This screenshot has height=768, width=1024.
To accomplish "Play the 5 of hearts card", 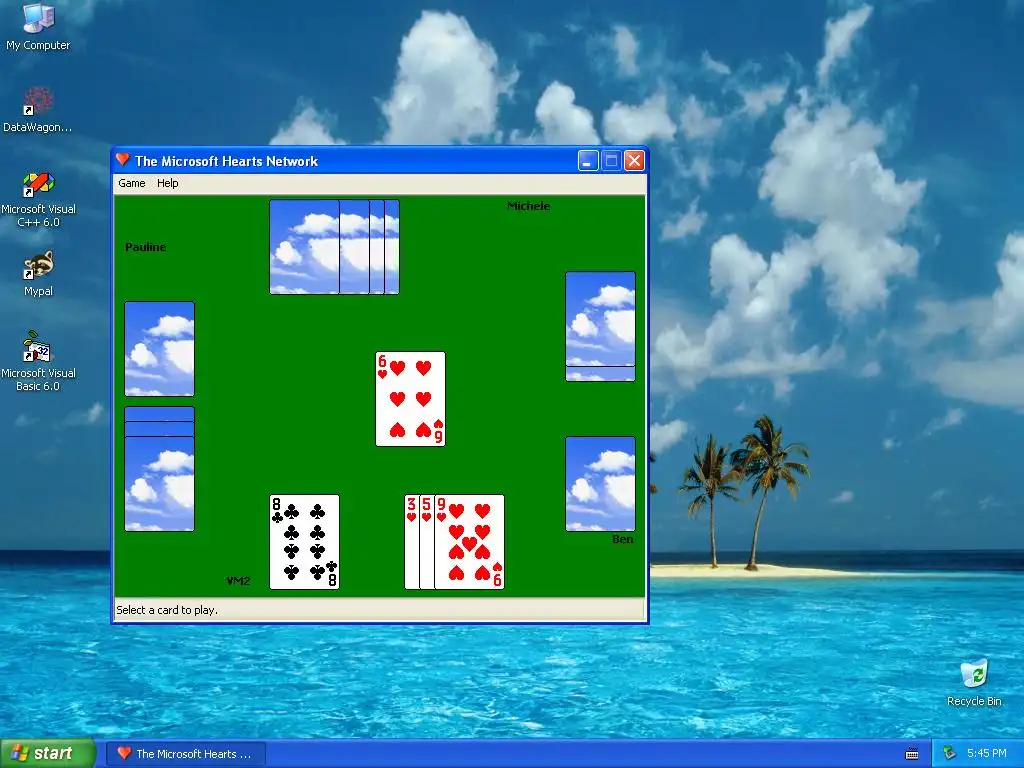I will [x=426, y=542].
